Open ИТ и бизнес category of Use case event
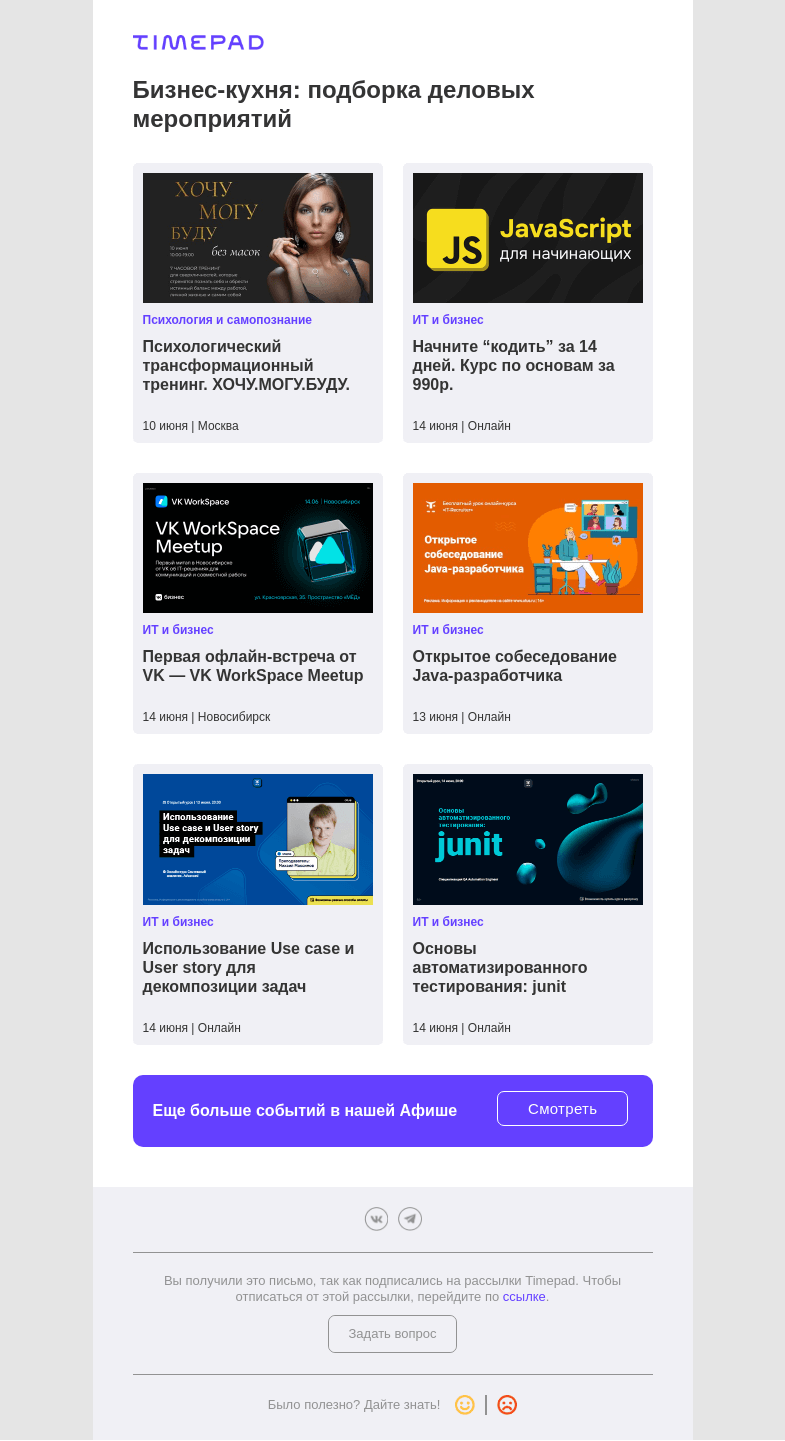Screen dimensions: 785x1441 coord(178,922)
